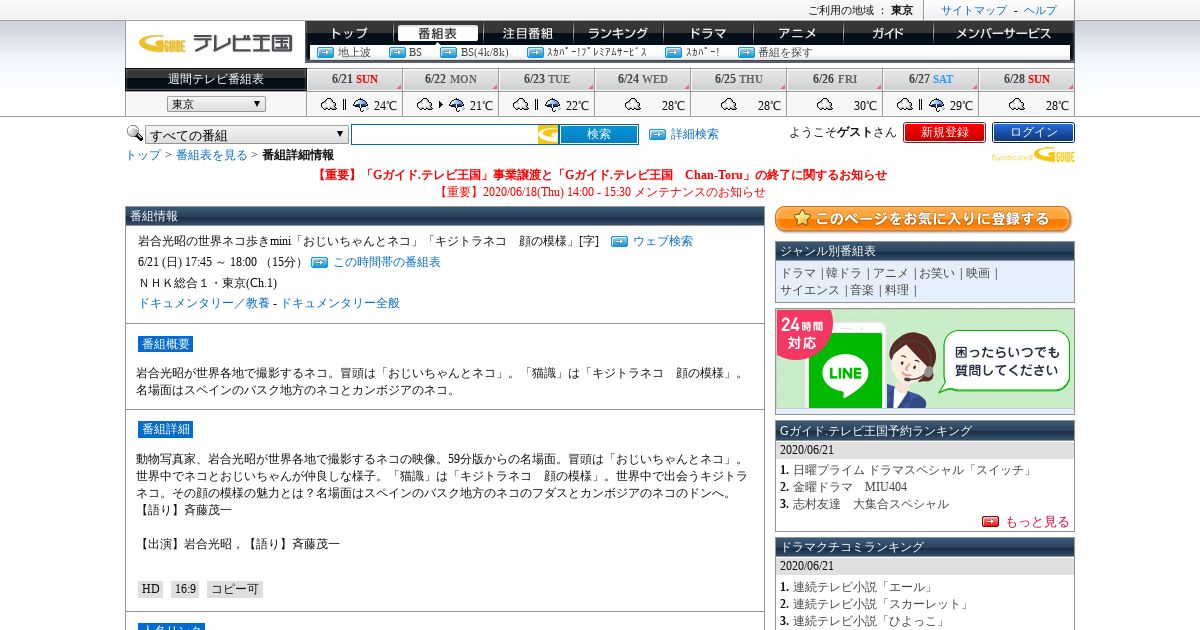Viewport: 1200px width, 630px height.
Task: Go to 番組表を見る in the breadcrumb
Action: click(x=211, y=155)
